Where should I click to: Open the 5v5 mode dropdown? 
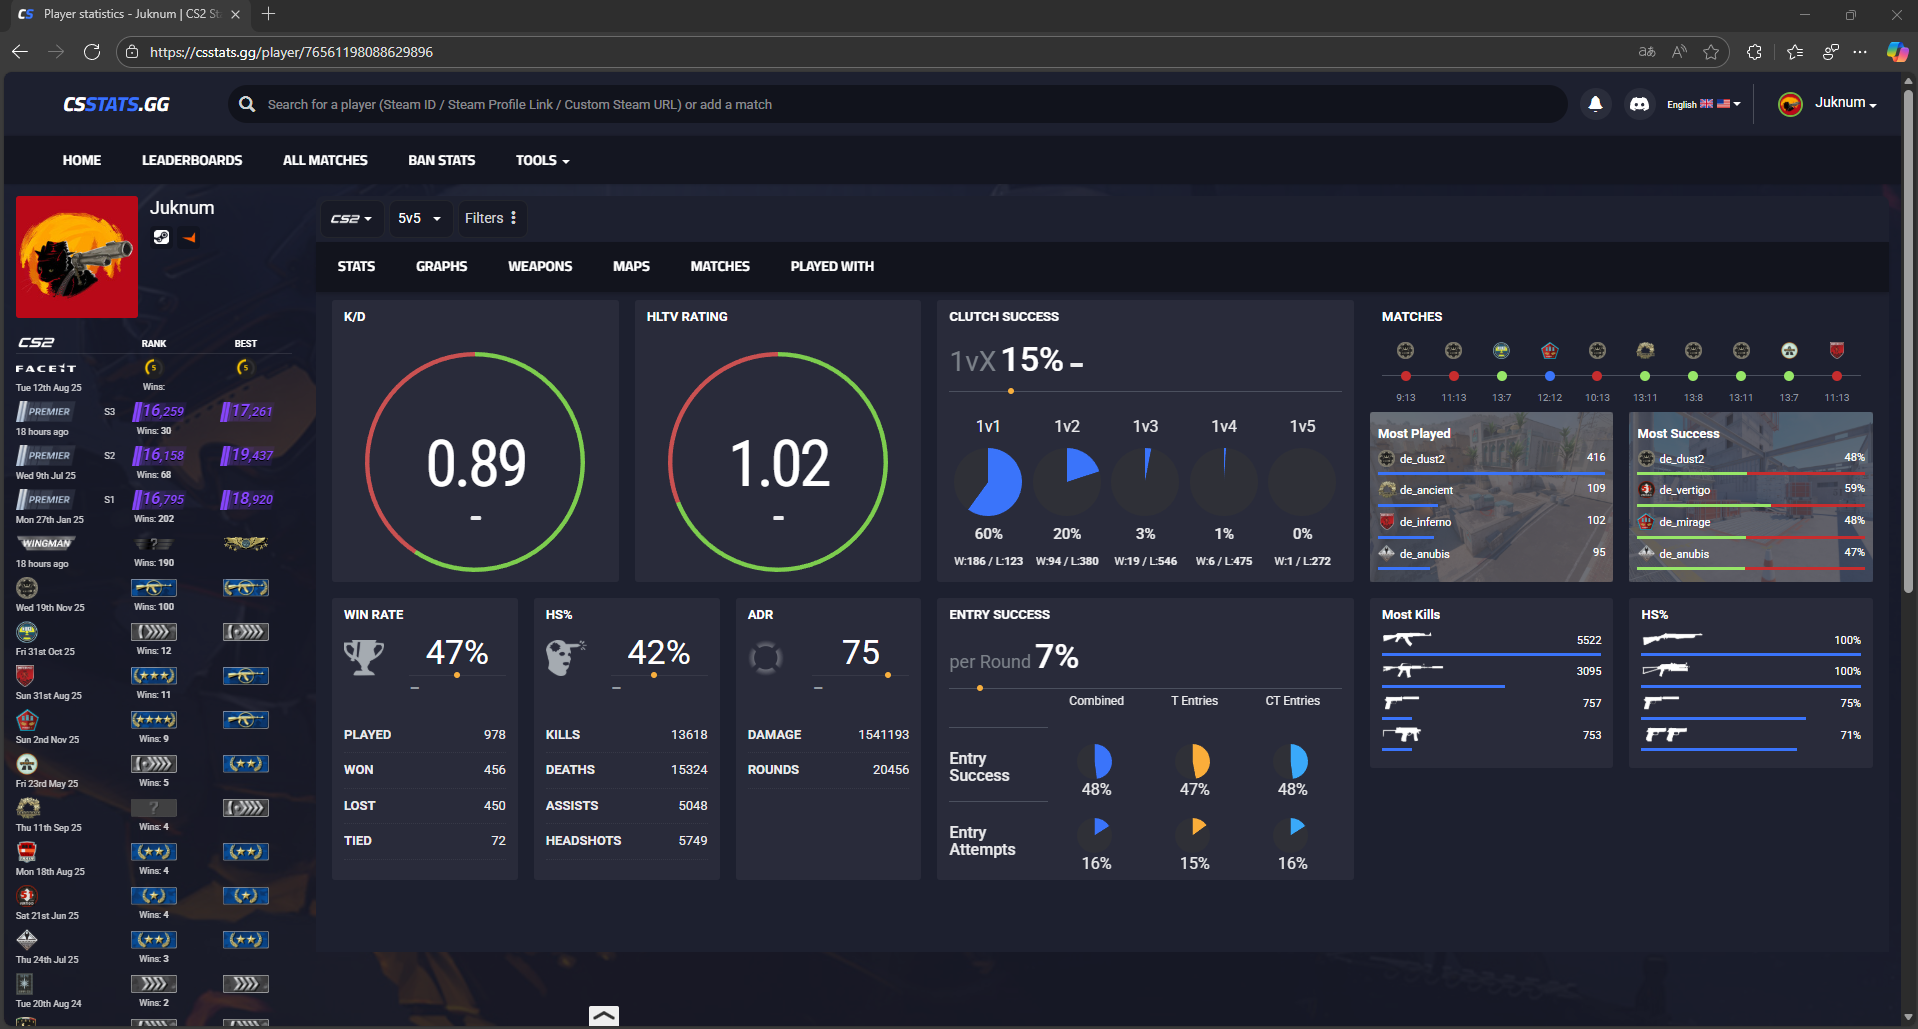(x=419, y=218)
